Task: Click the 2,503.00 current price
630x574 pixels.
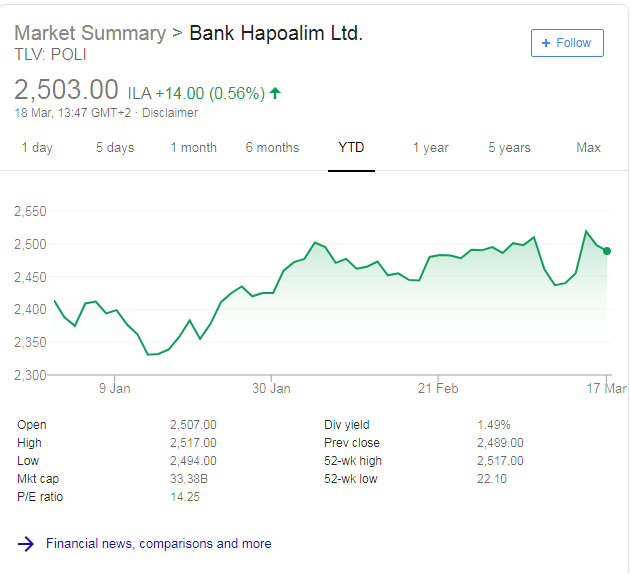Action: (66, 90)
